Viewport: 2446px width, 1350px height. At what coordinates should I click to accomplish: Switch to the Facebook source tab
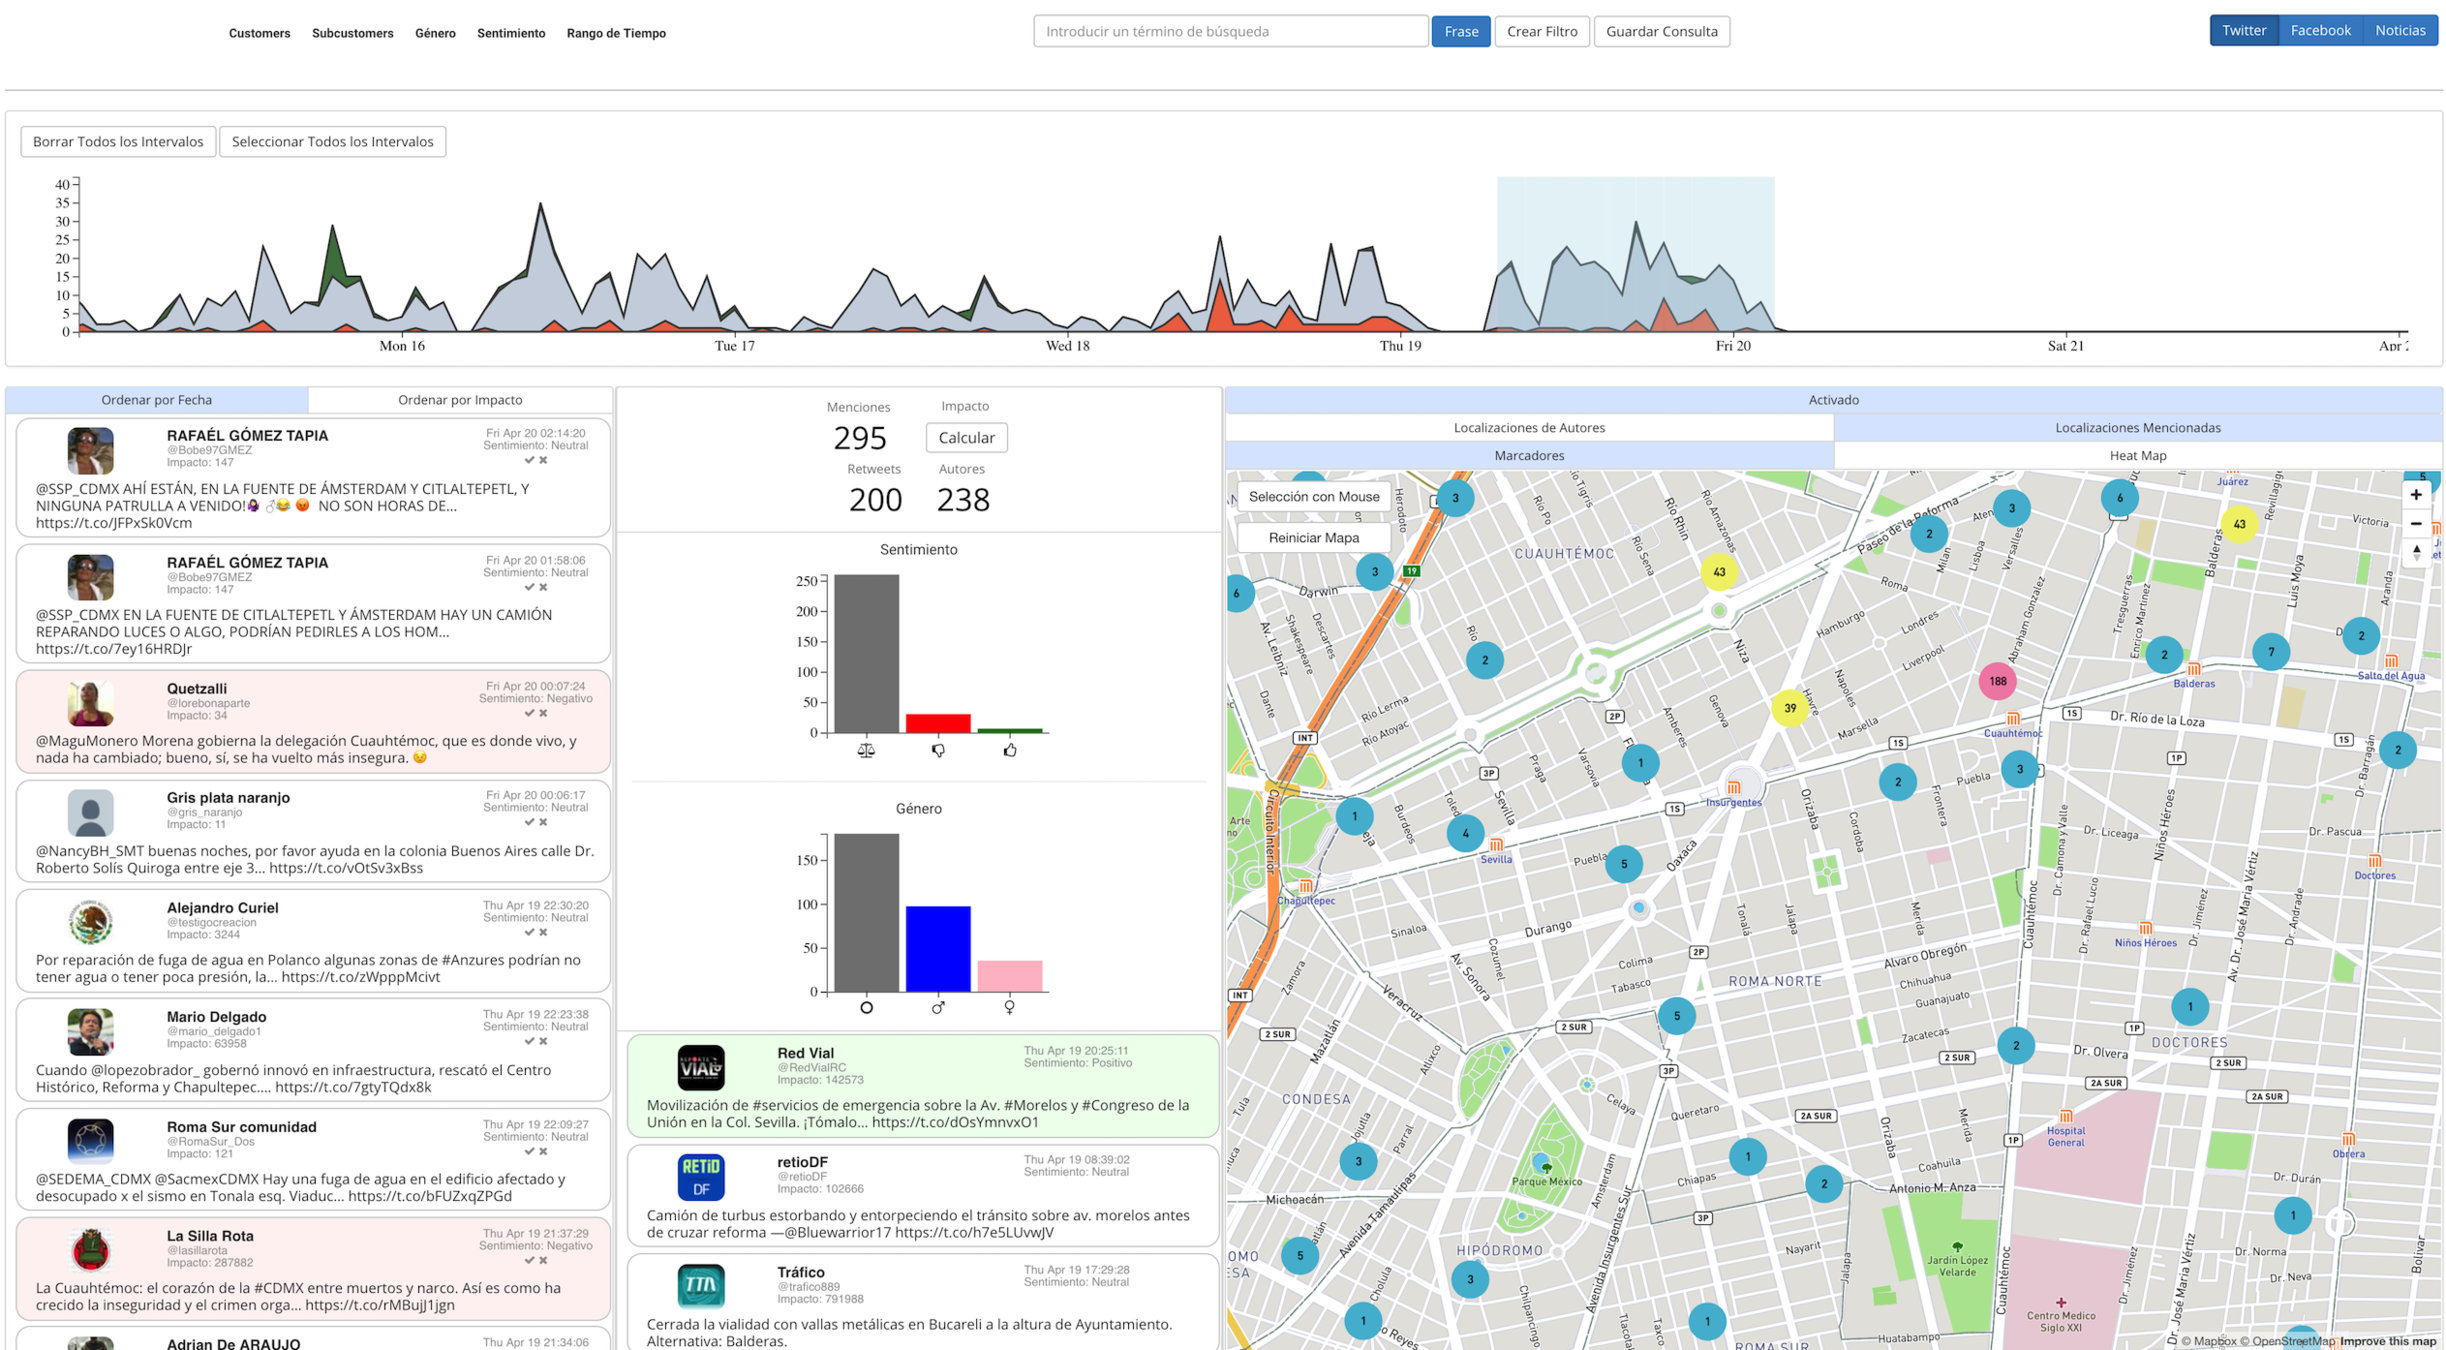tap(2320, 31)
